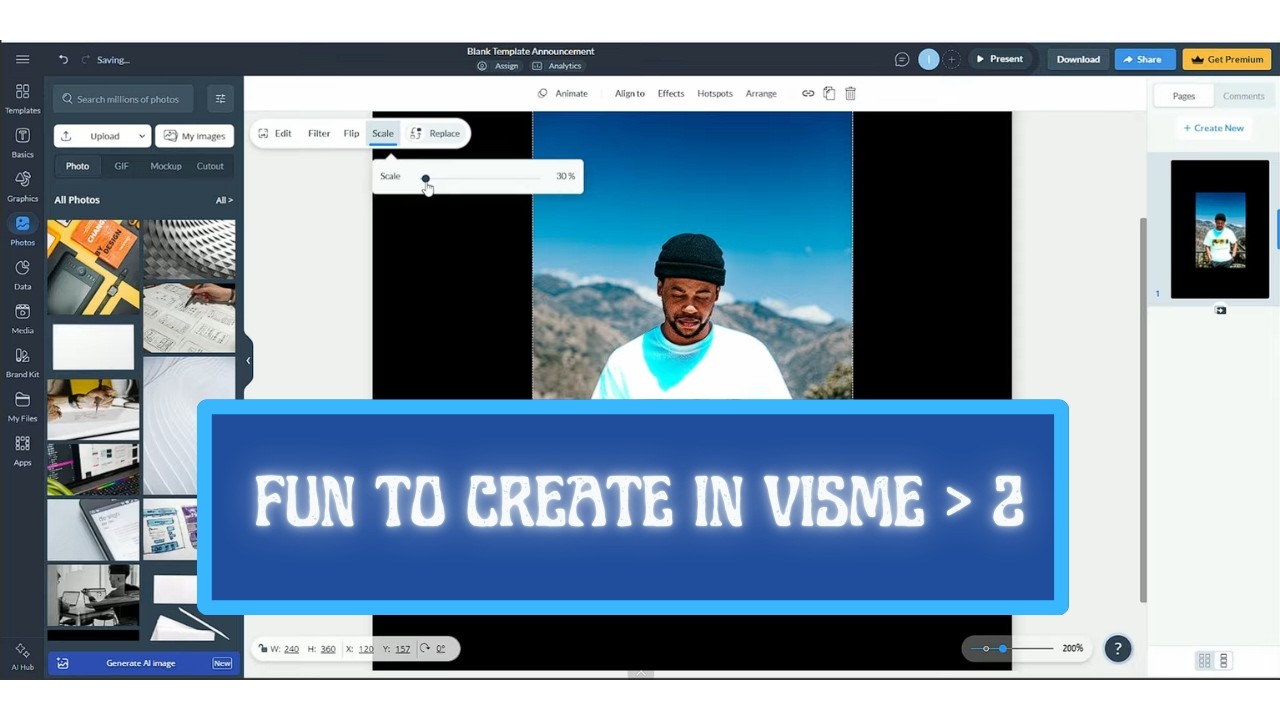Select the Photos sidebar panel
The image size is (1280, 720).
point(22,230)
